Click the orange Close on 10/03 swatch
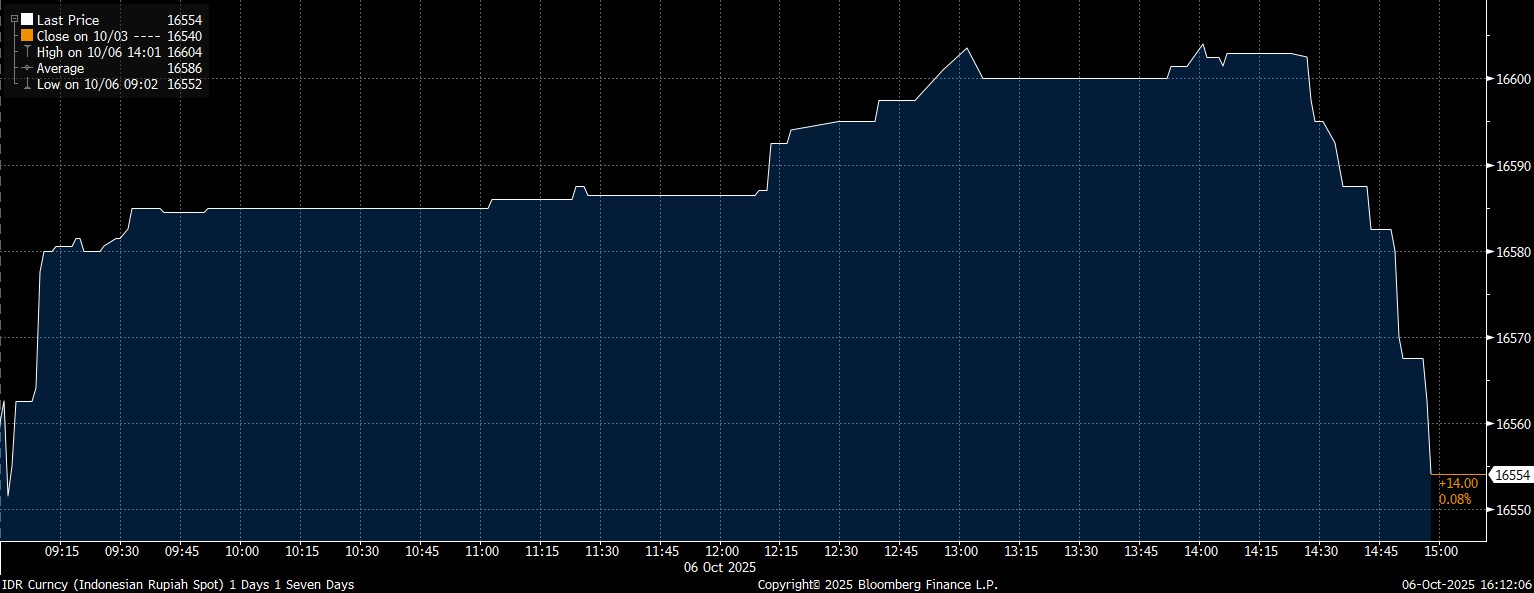1534x593 pixels. pyautogui.click(x=27, y=36)
